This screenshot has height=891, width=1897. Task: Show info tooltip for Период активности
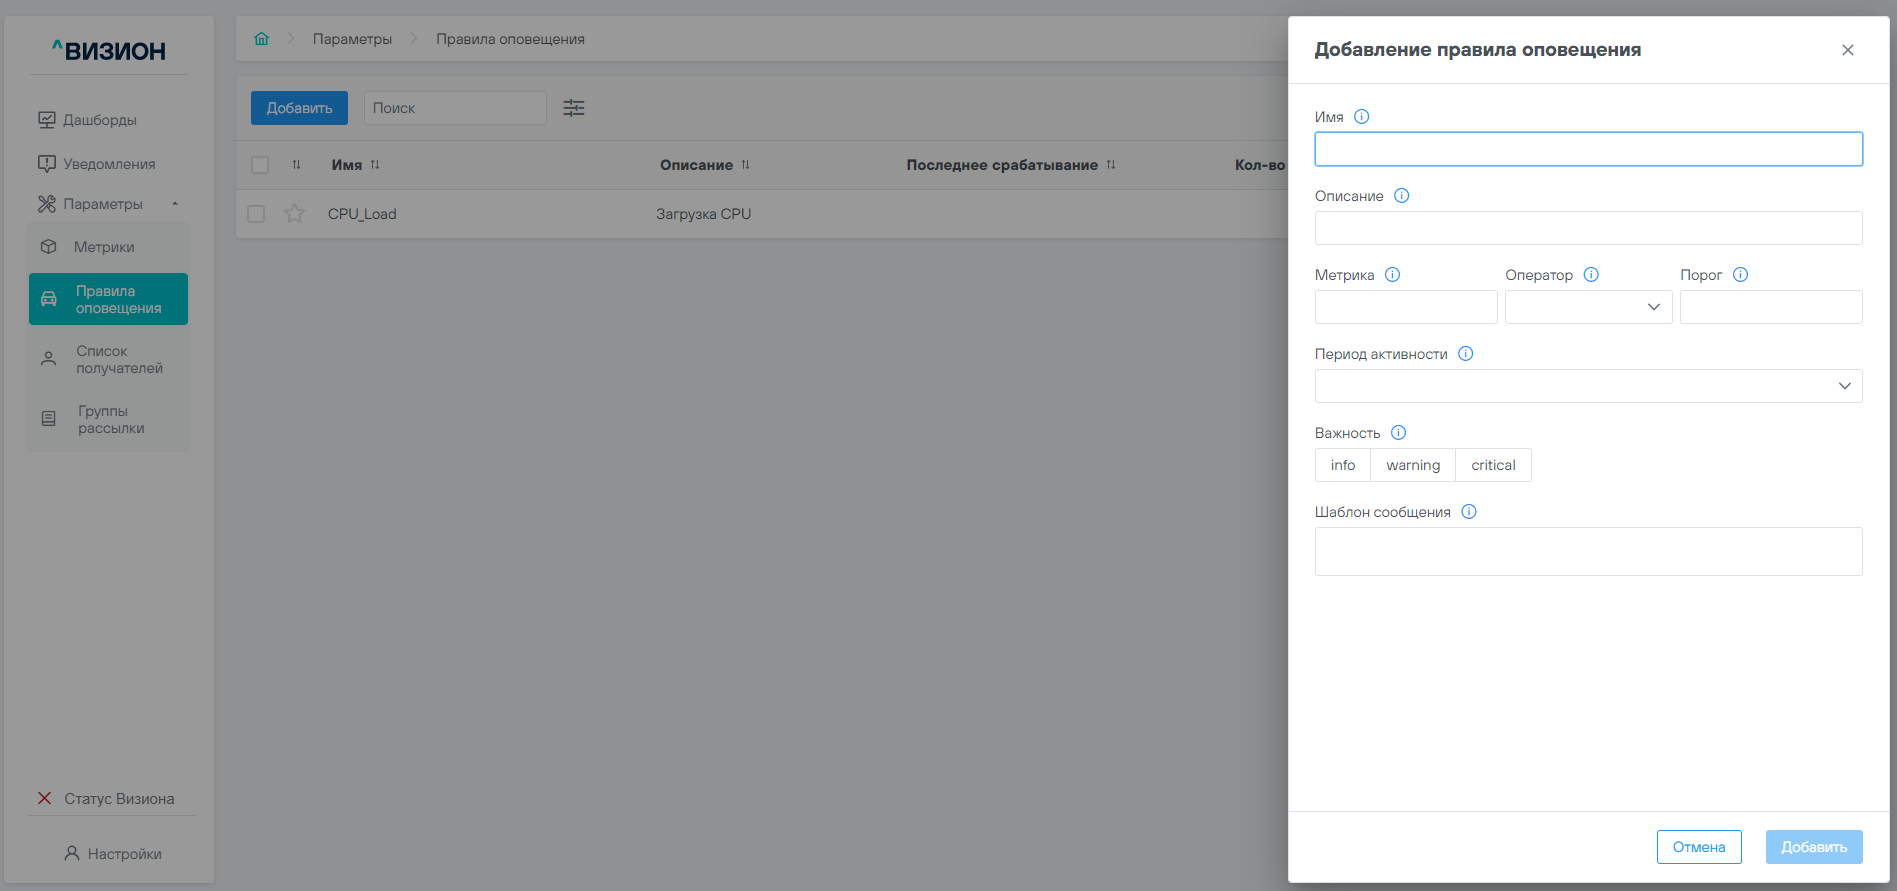[x=1465, y=354]
